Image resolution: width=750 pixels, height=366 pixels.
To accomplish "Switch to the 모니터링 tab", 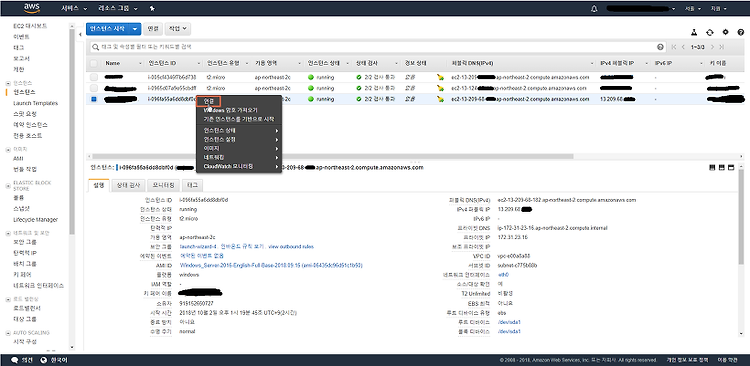I will tap(164, 186).
